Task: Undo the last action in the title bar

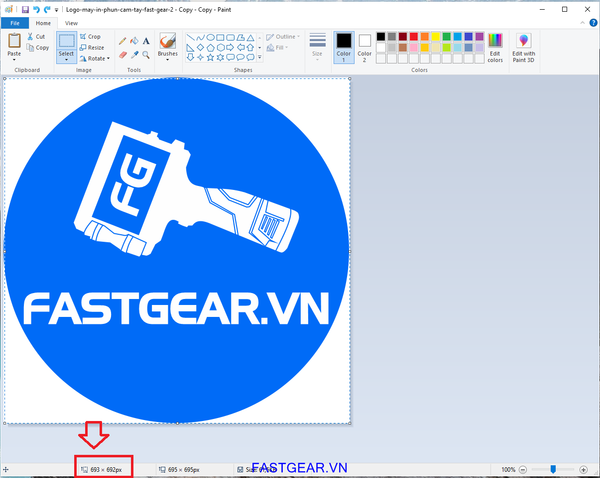Action: 36,10
